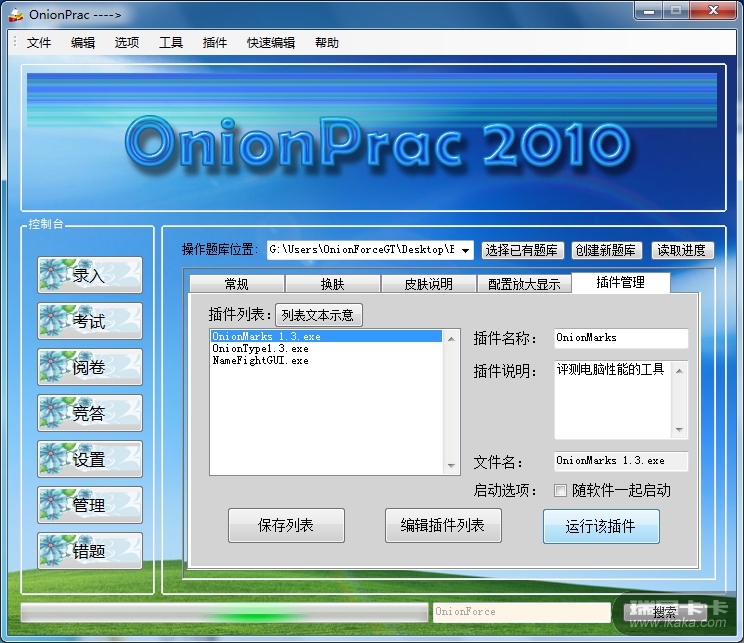
Task: Click the 插件名称 input field
Action: [x=621, y=338]
